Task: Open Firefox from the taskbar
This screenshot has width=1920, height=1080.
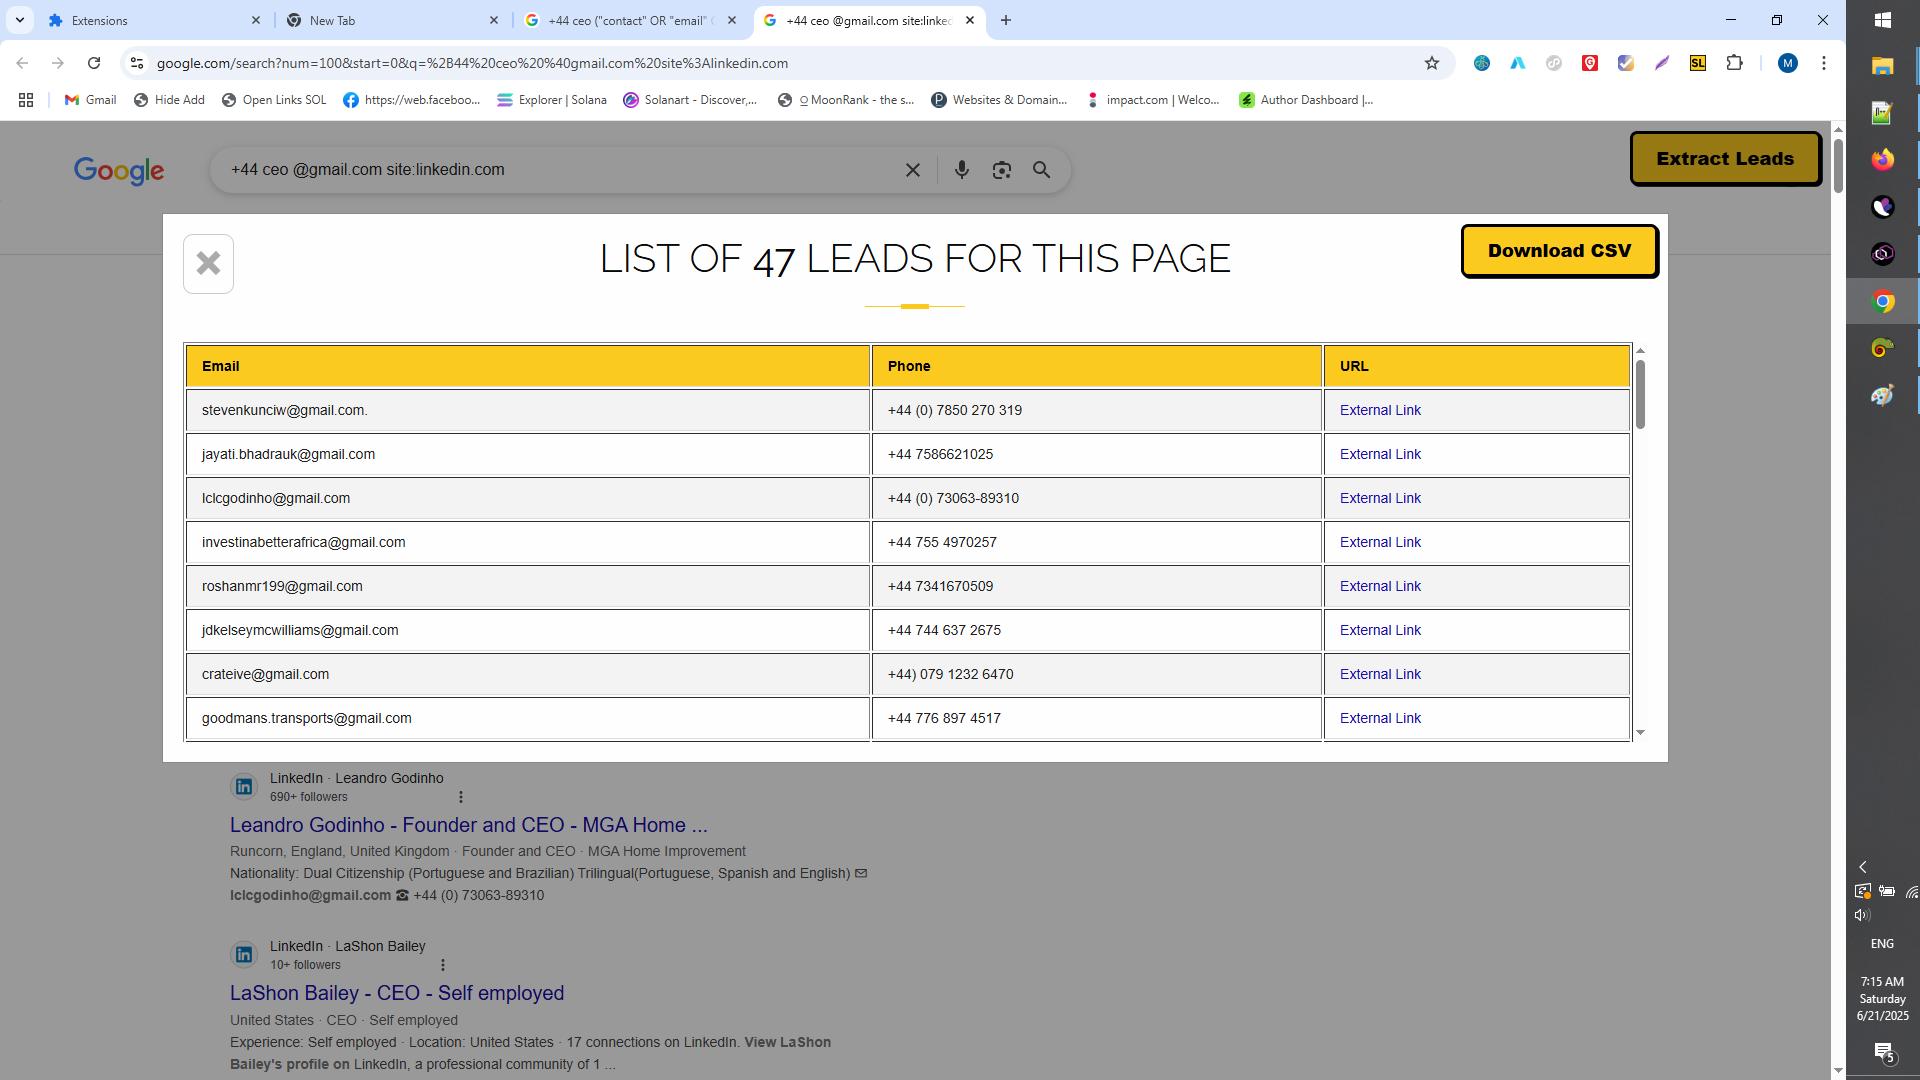Action: pyautogui.click(x=1882, y=160)
